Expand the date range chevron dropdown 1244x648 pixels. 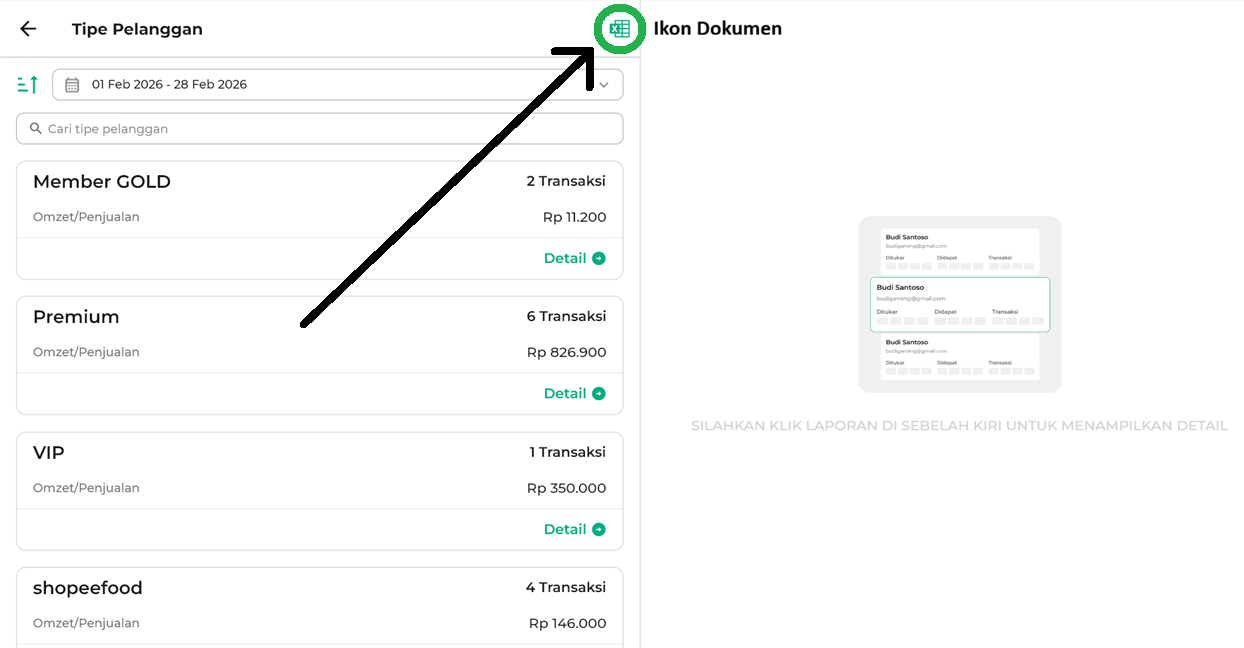pos(603,85)
